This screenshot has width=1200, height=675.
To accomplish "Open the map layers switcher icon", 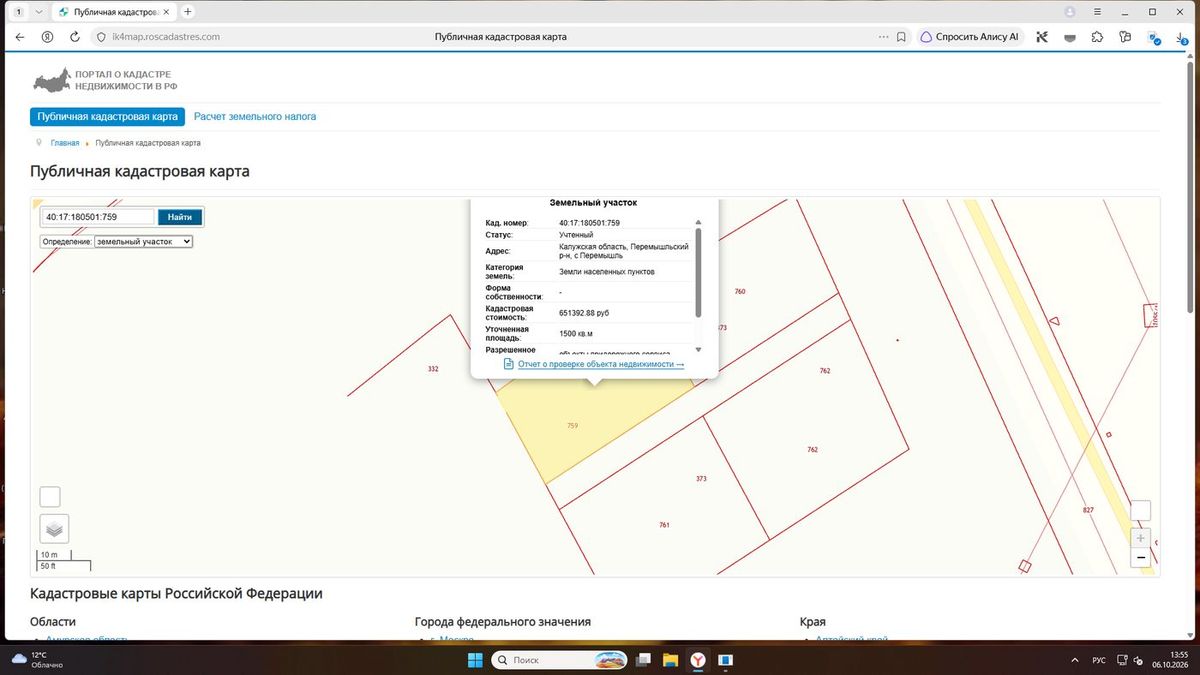I will point(54,529).
